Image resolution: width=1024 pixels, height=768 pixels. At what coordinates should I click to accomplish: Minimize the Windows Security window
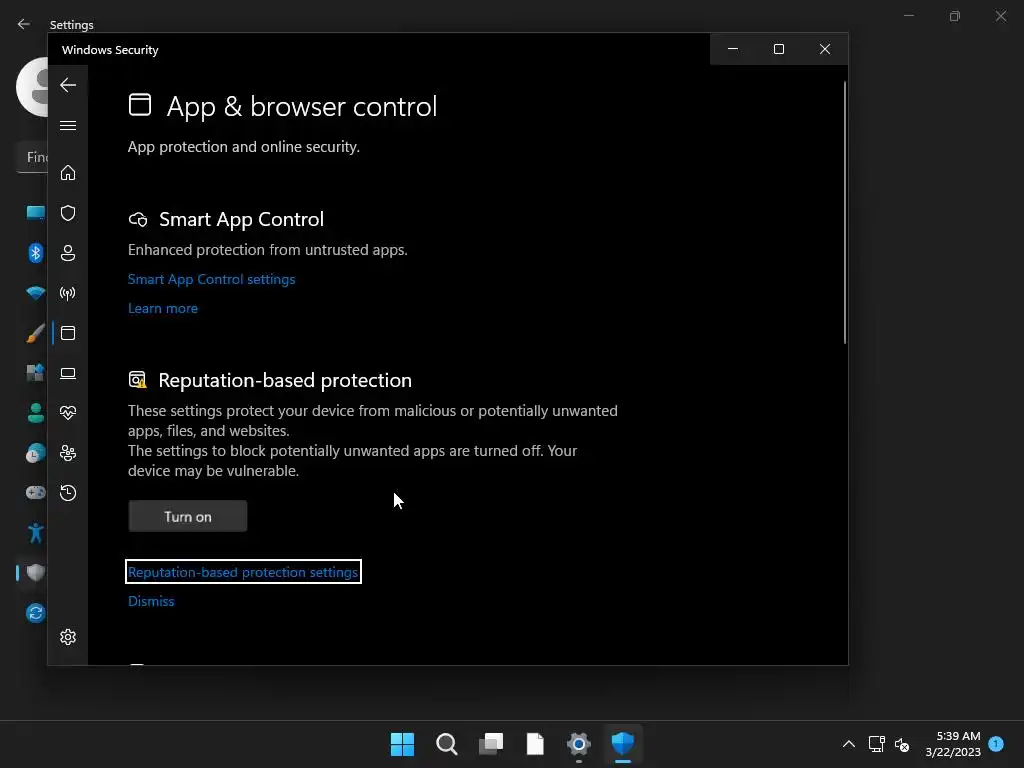733,49
